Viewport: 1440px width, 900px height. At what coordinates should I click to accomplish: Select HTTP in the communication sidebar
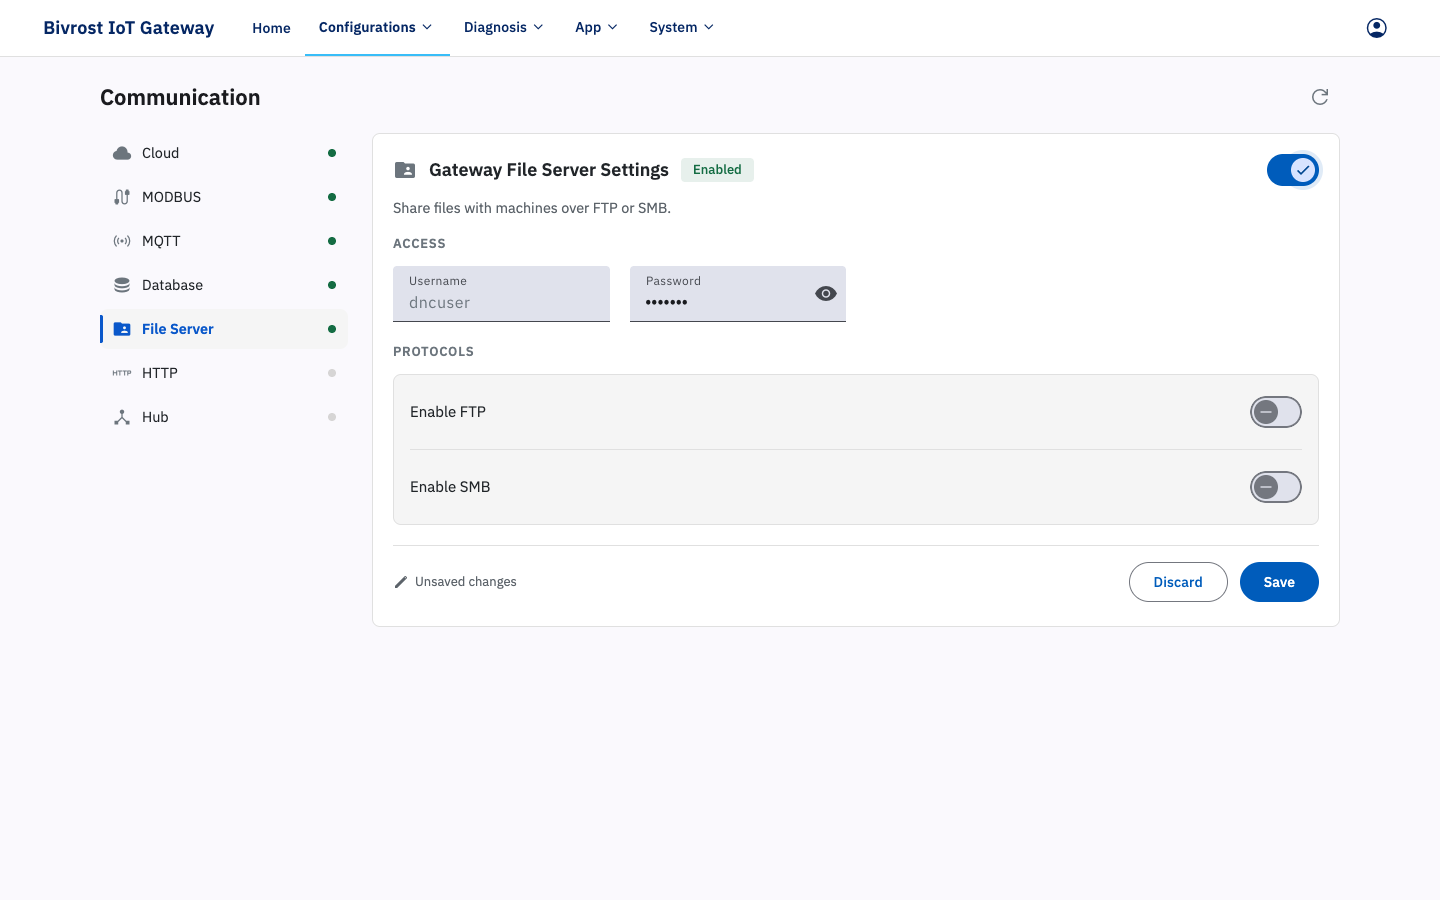pos(224,373)
